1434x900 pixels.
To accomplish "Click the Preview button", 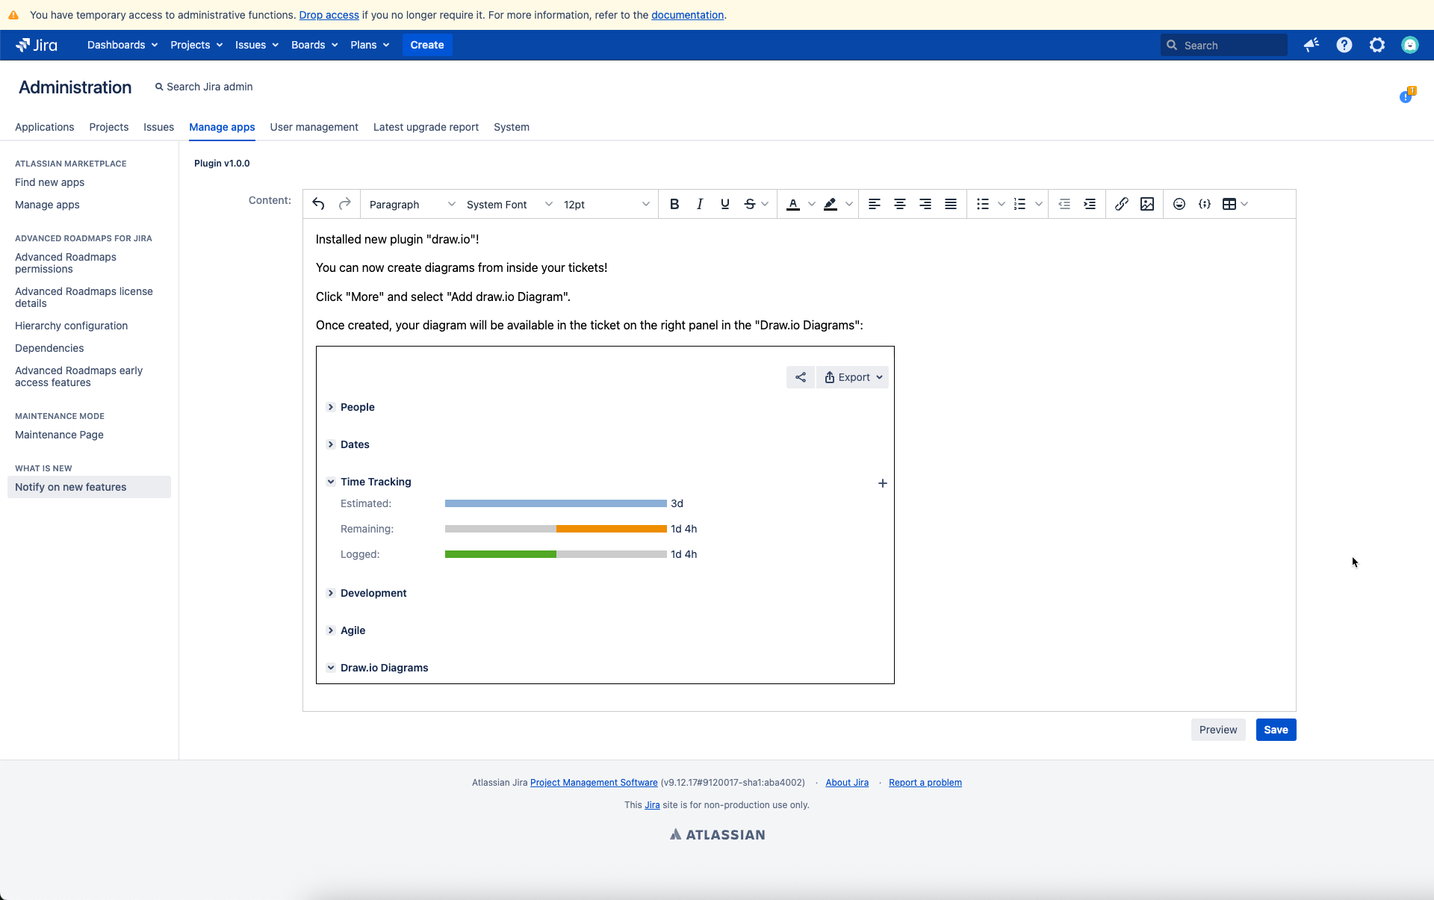I will pyautogui.click(x=1218, y=730).
